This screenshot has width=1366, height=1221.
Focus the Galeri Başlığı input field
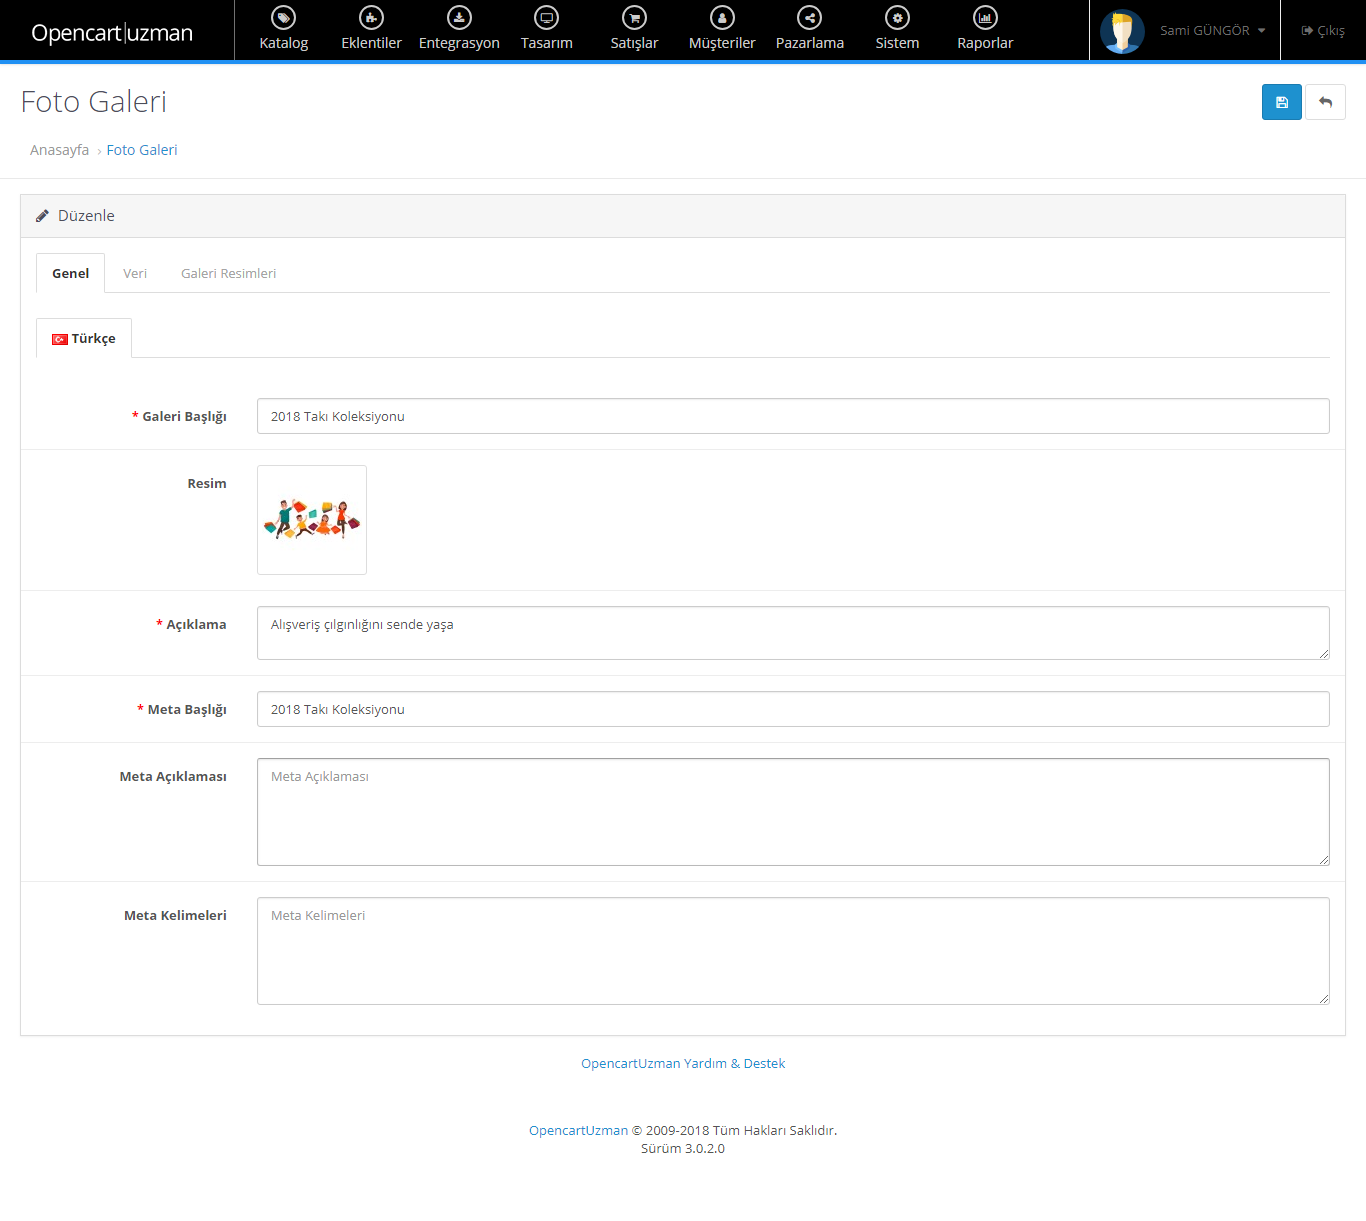point(792,416)
